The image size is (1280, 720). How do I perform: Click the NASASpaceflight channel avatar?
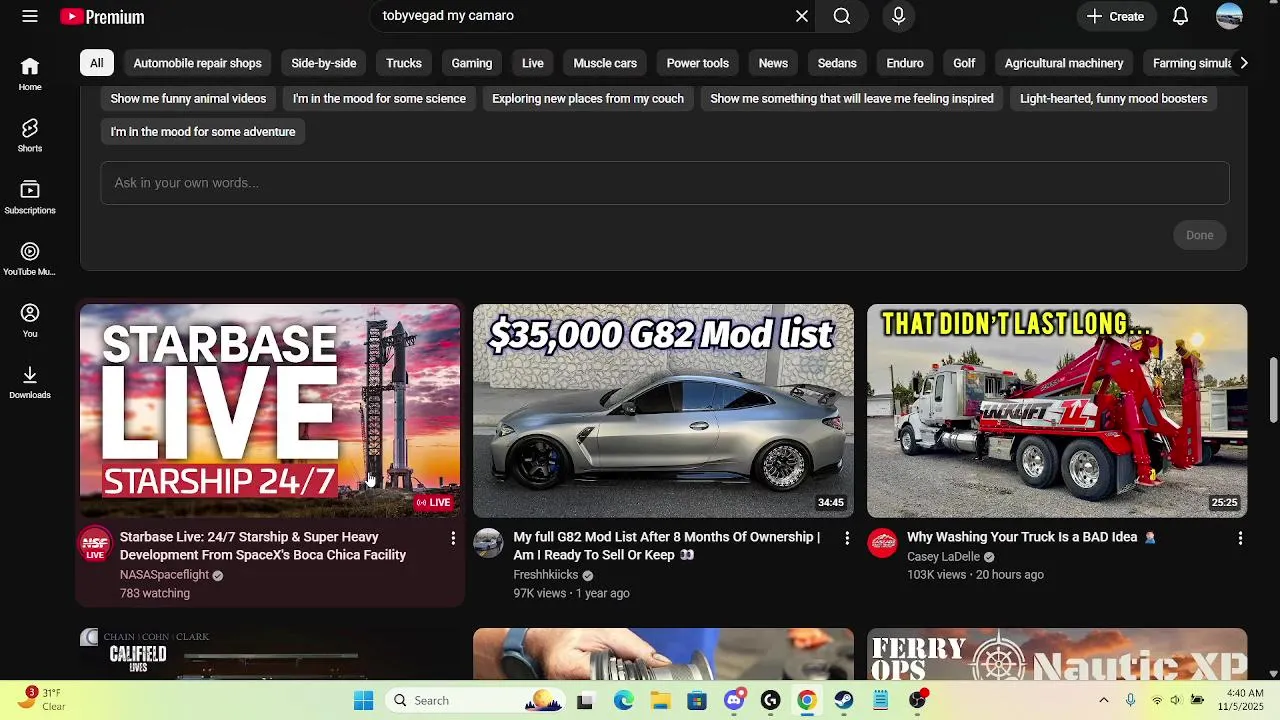coord(95,544)
